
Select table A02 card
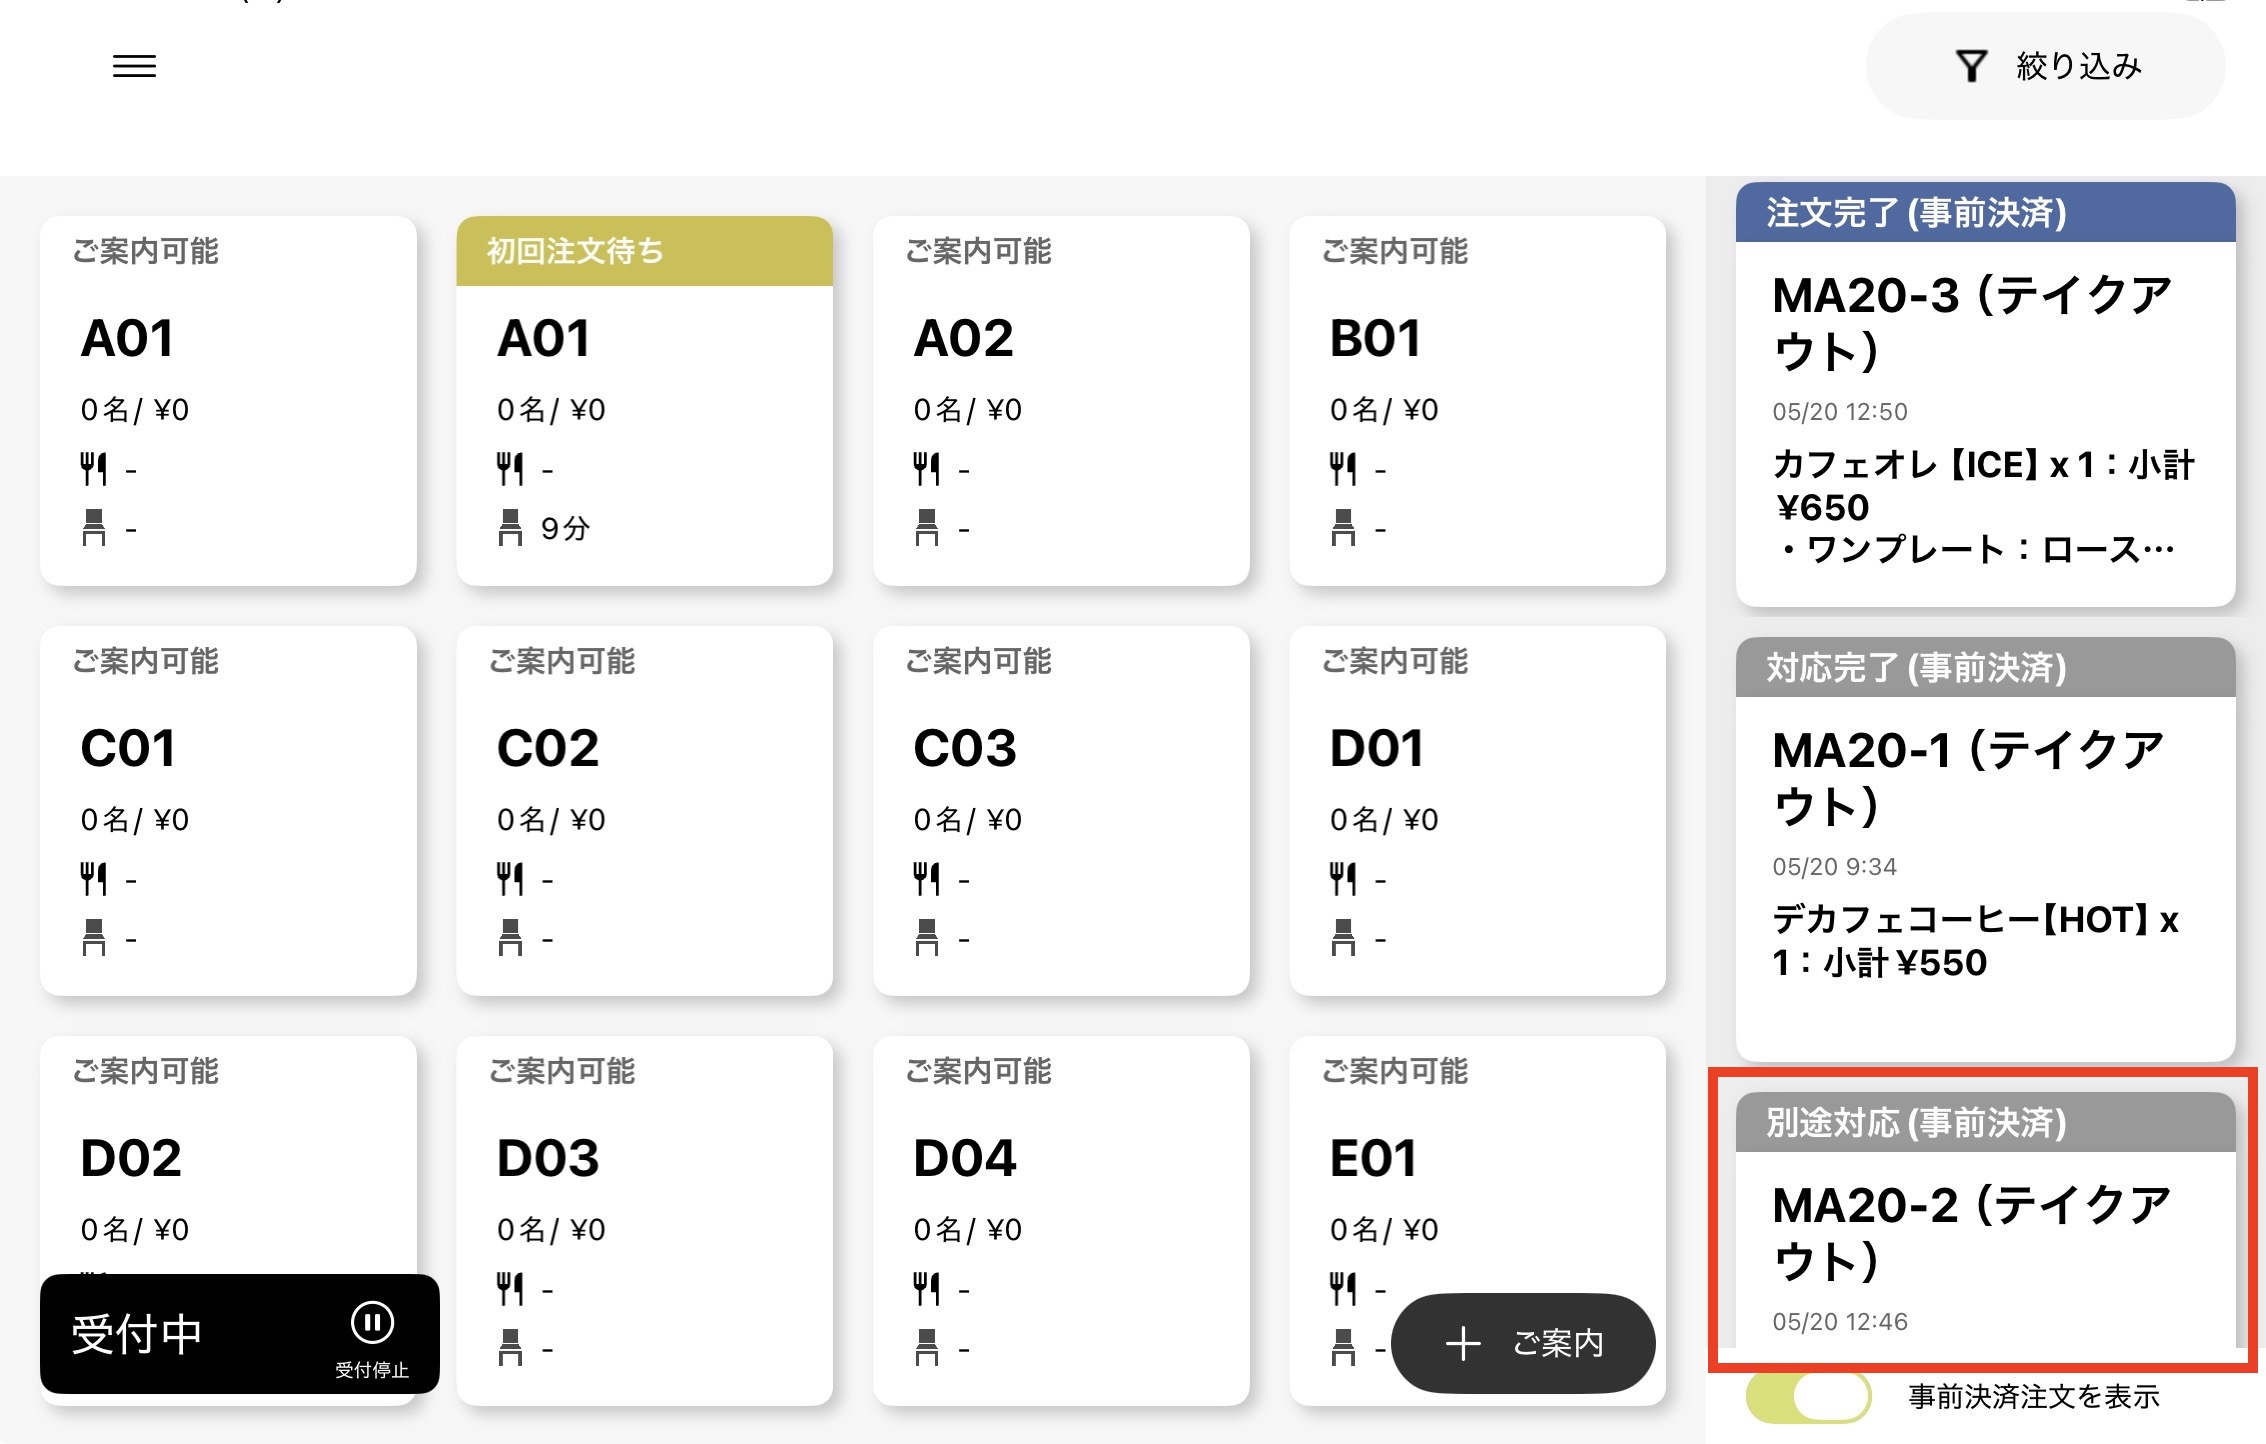point(1061,401)
